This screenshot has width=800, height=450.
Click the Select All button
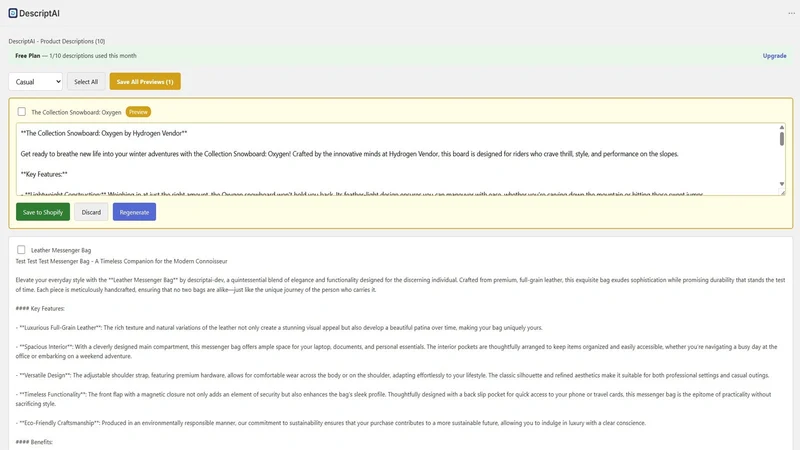point(86,82)
